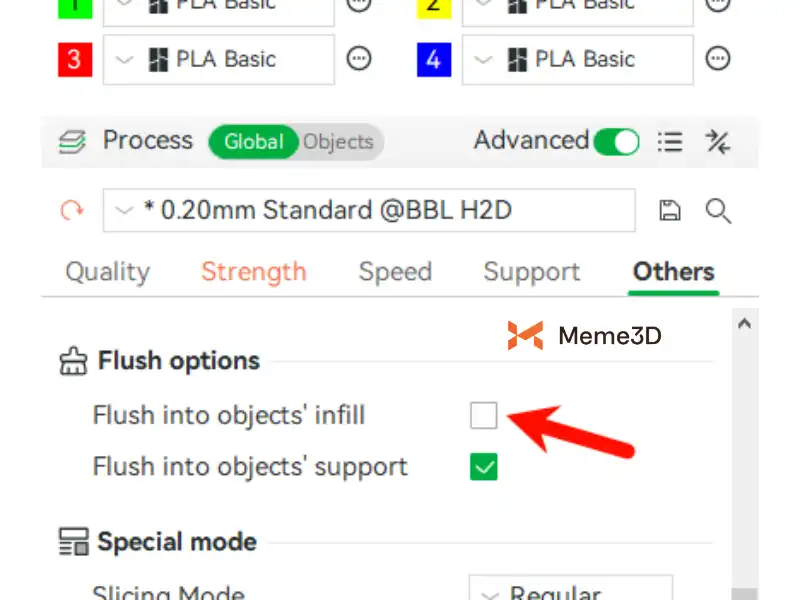Turn off the Advanced mode toggle
The width and height of the screenshot is (800, 600).
tap(615, 142)
